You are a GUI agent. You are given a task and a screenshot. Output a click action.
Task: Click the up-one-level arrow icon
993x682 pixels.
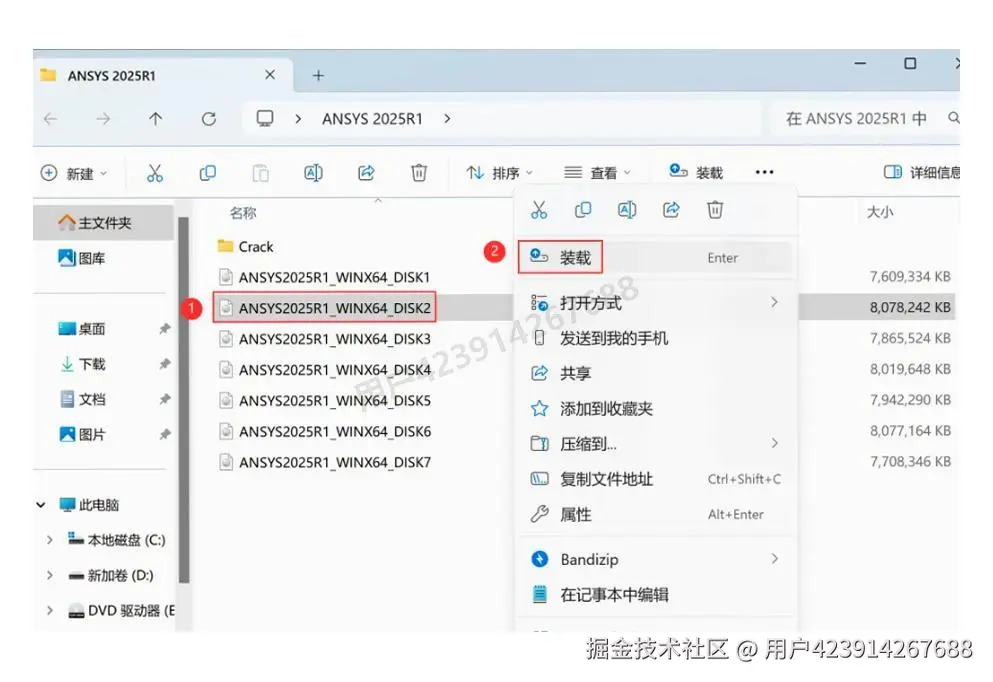coord(155,118)
